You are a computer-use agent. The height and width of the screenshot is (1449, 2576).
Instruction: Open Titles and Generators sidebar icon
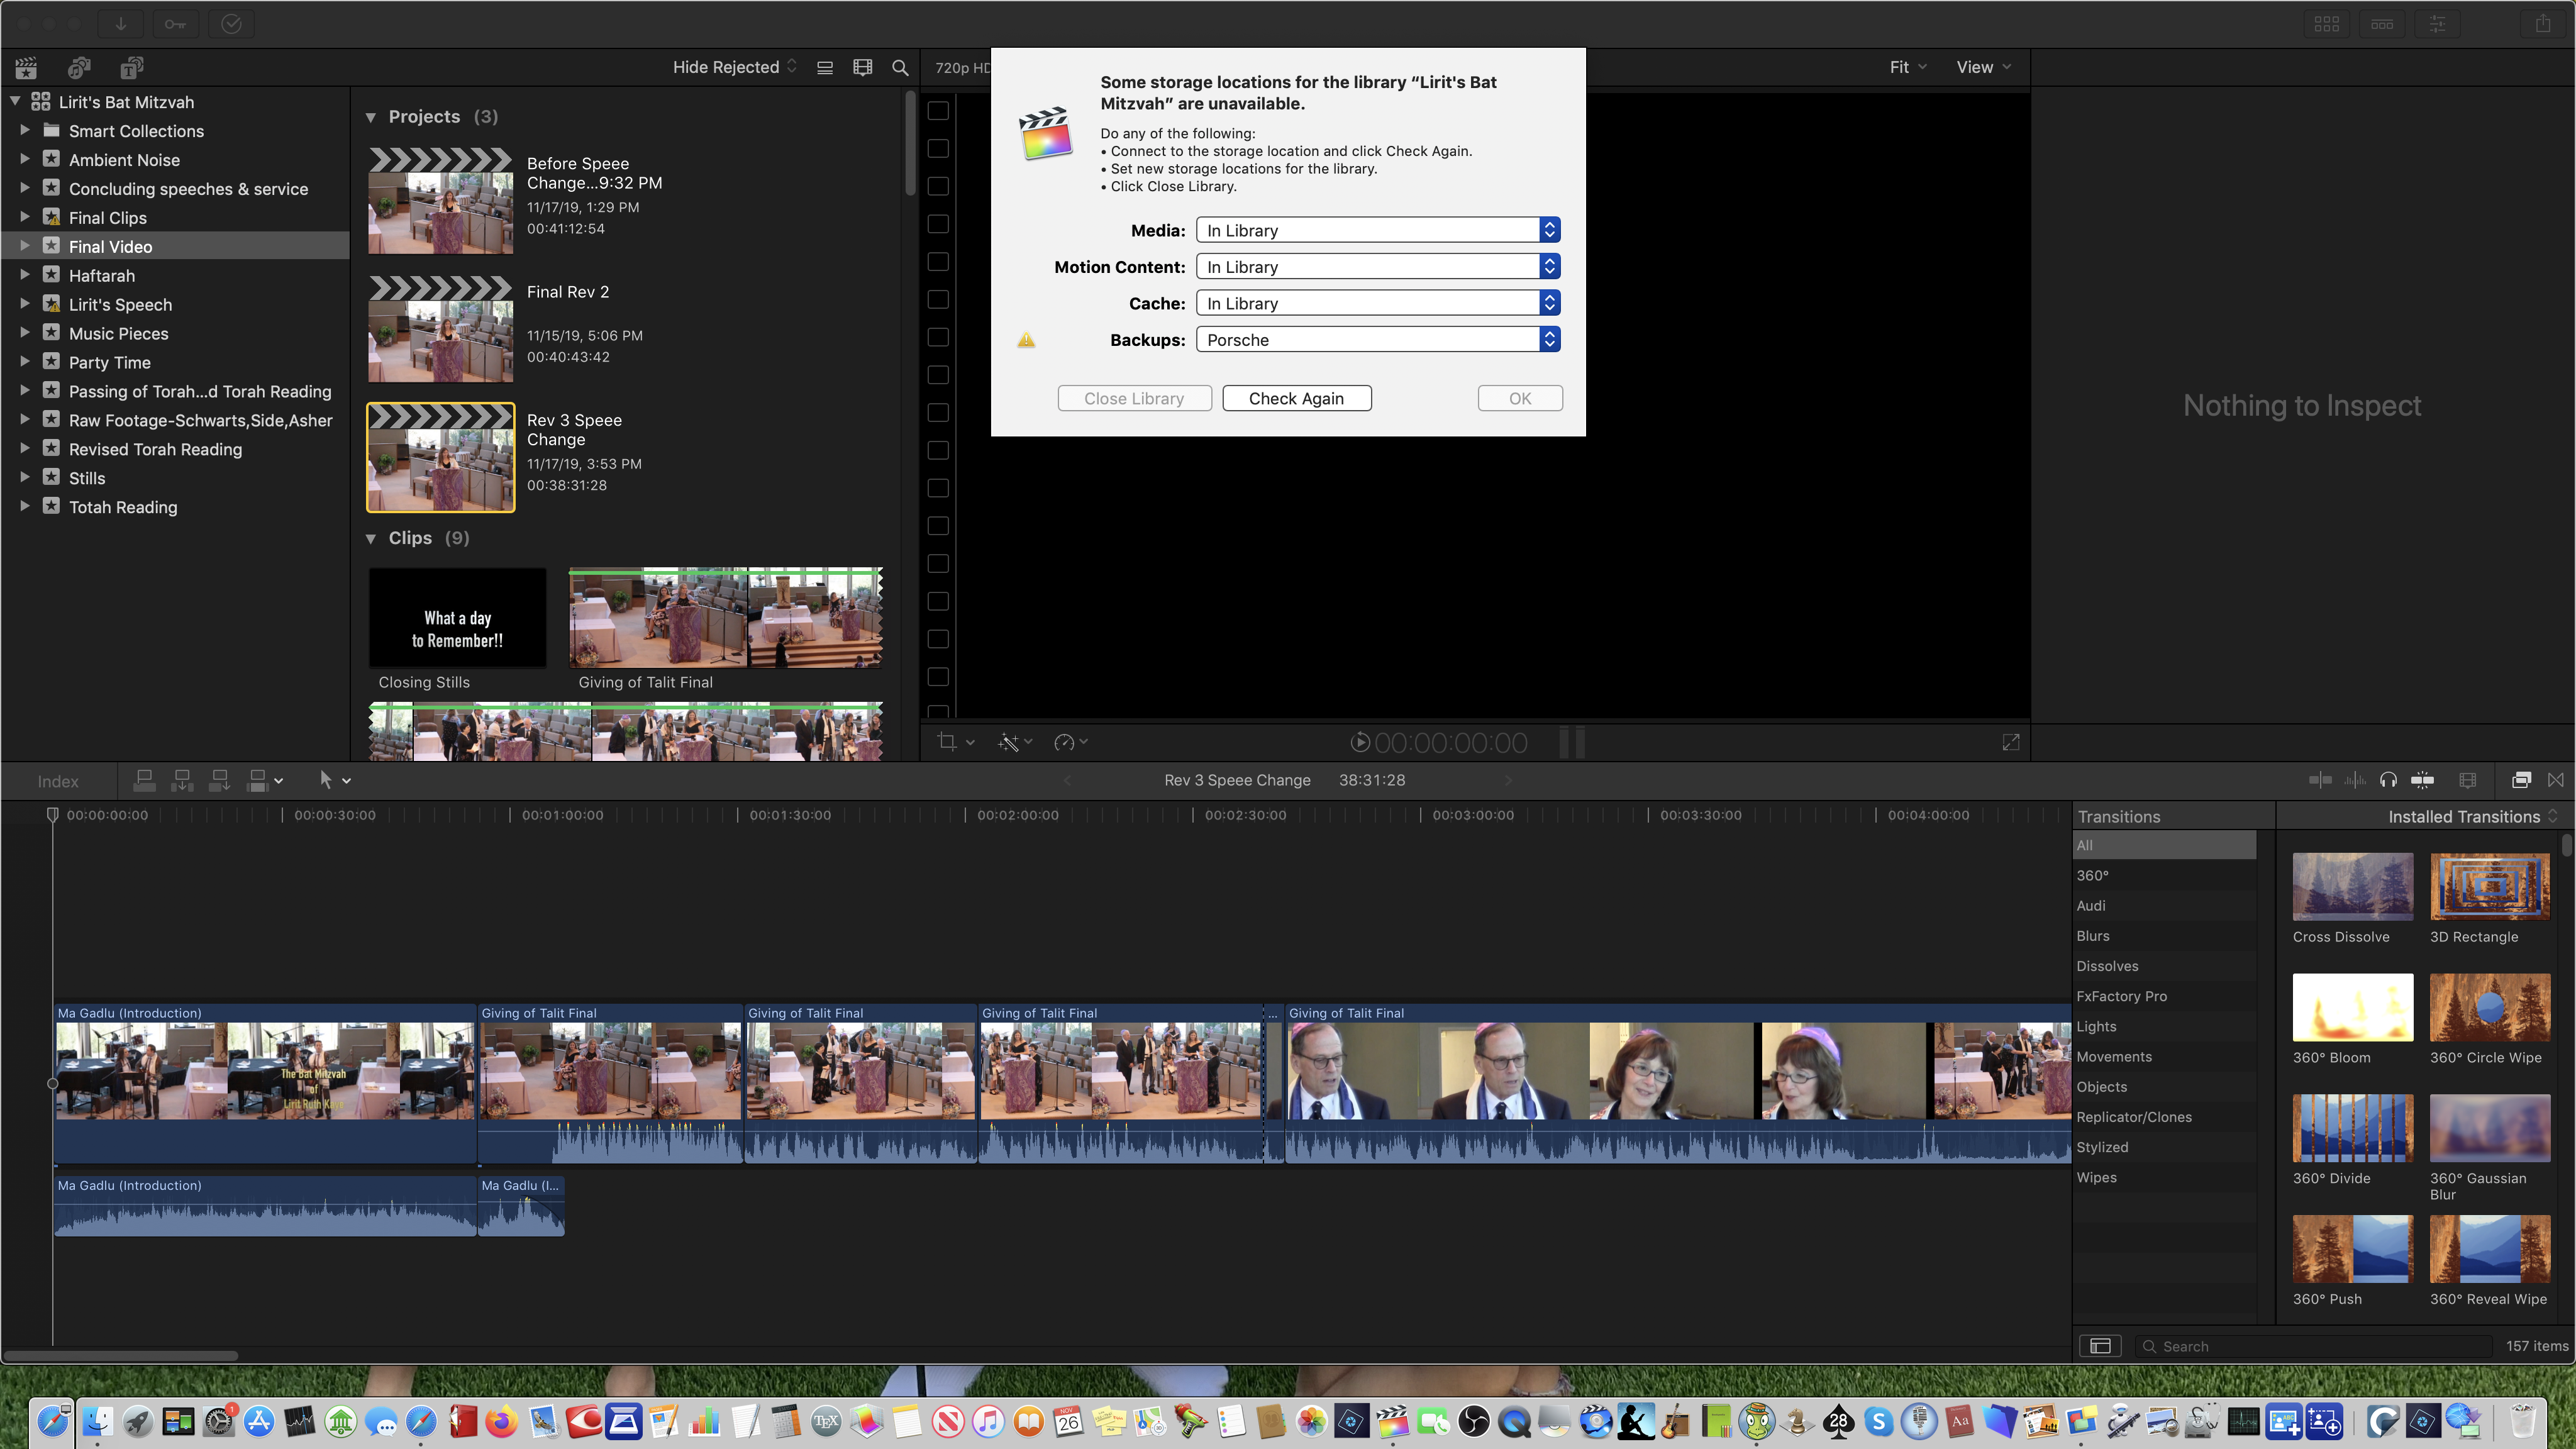pyautogui.click(x=131, y=67)
